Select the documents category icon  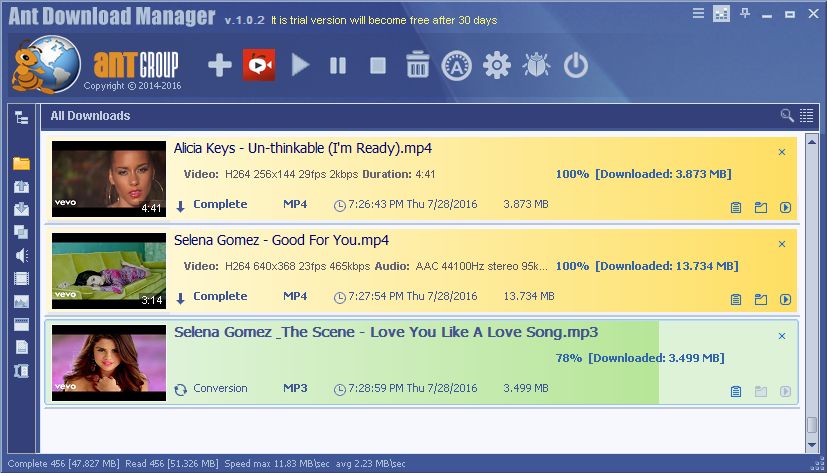coord(22,347)
